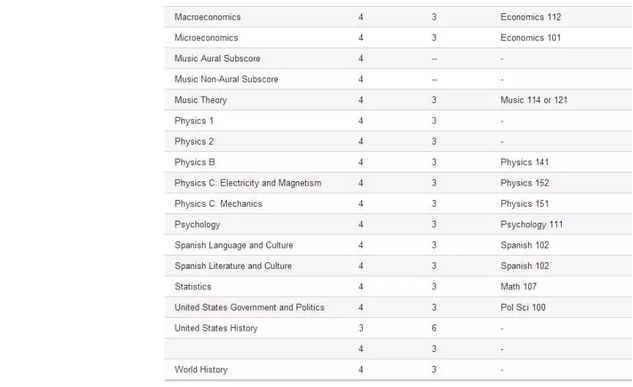Click the Microeconomics exam name
Image resolution: width=633 pixels, height=387 pixels.
click(x=206, y=38)
